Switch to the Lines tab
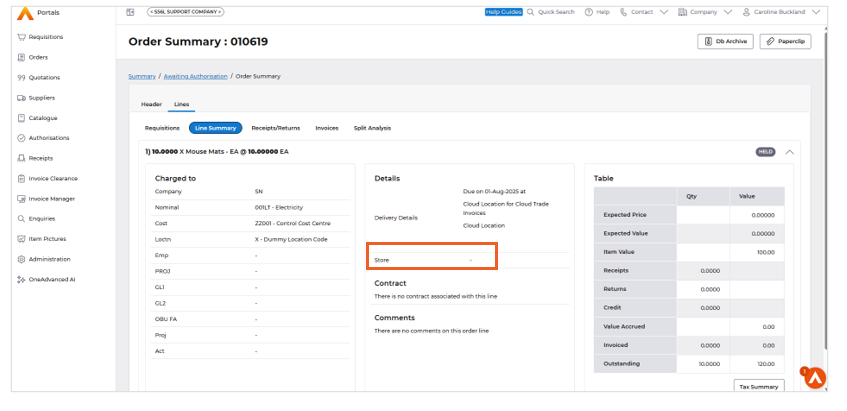 click(x=182, y=104)
